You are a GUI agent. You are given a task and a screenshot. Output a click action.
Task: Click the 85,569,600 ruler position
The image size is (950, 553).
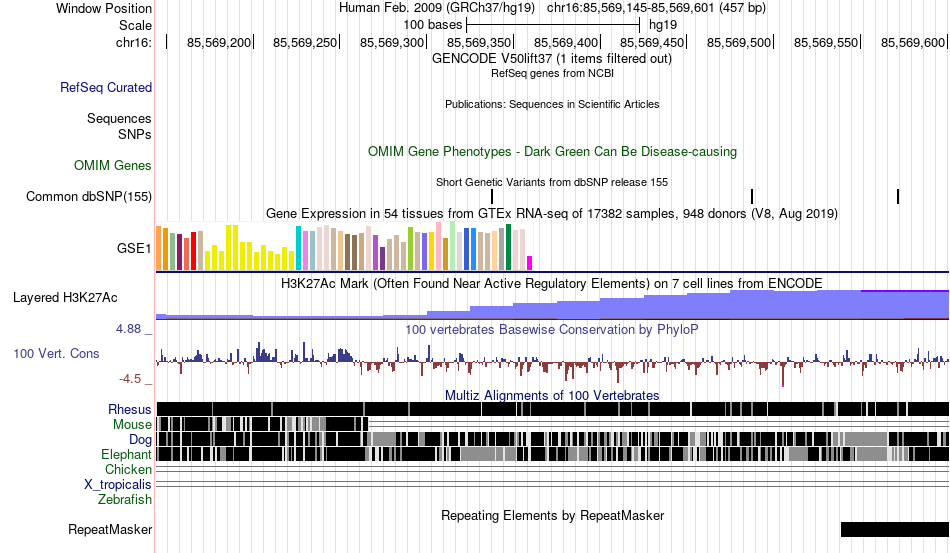[x=913, y=42]
